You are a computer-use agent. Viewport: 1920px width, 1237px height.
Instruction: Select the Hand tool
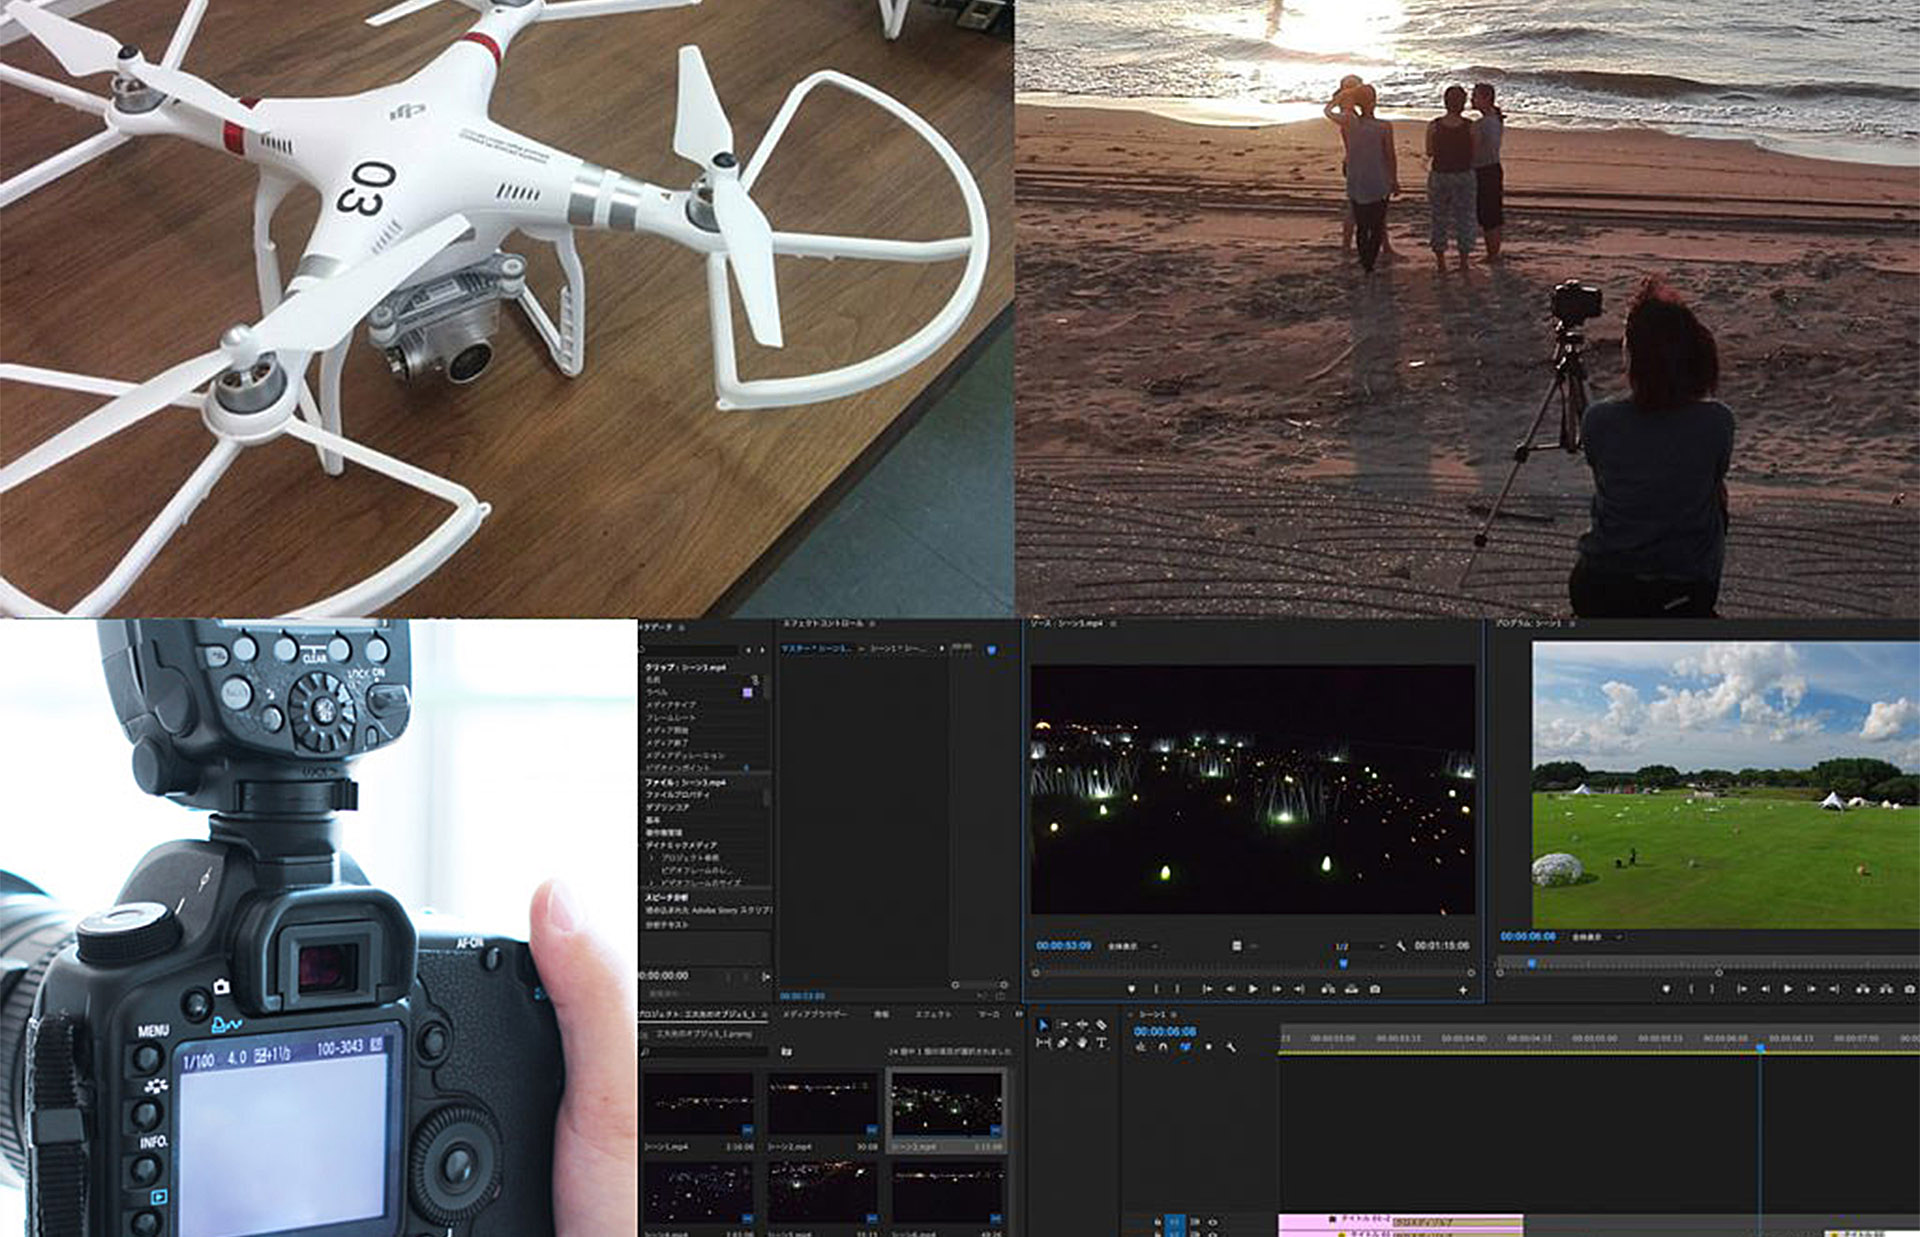[1082, 1043]
